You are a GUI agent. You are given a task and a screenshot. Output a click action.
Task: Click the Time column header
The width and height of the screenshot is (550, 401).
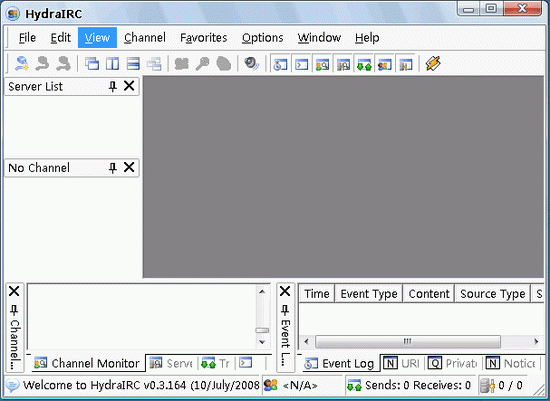pos(317,293)
